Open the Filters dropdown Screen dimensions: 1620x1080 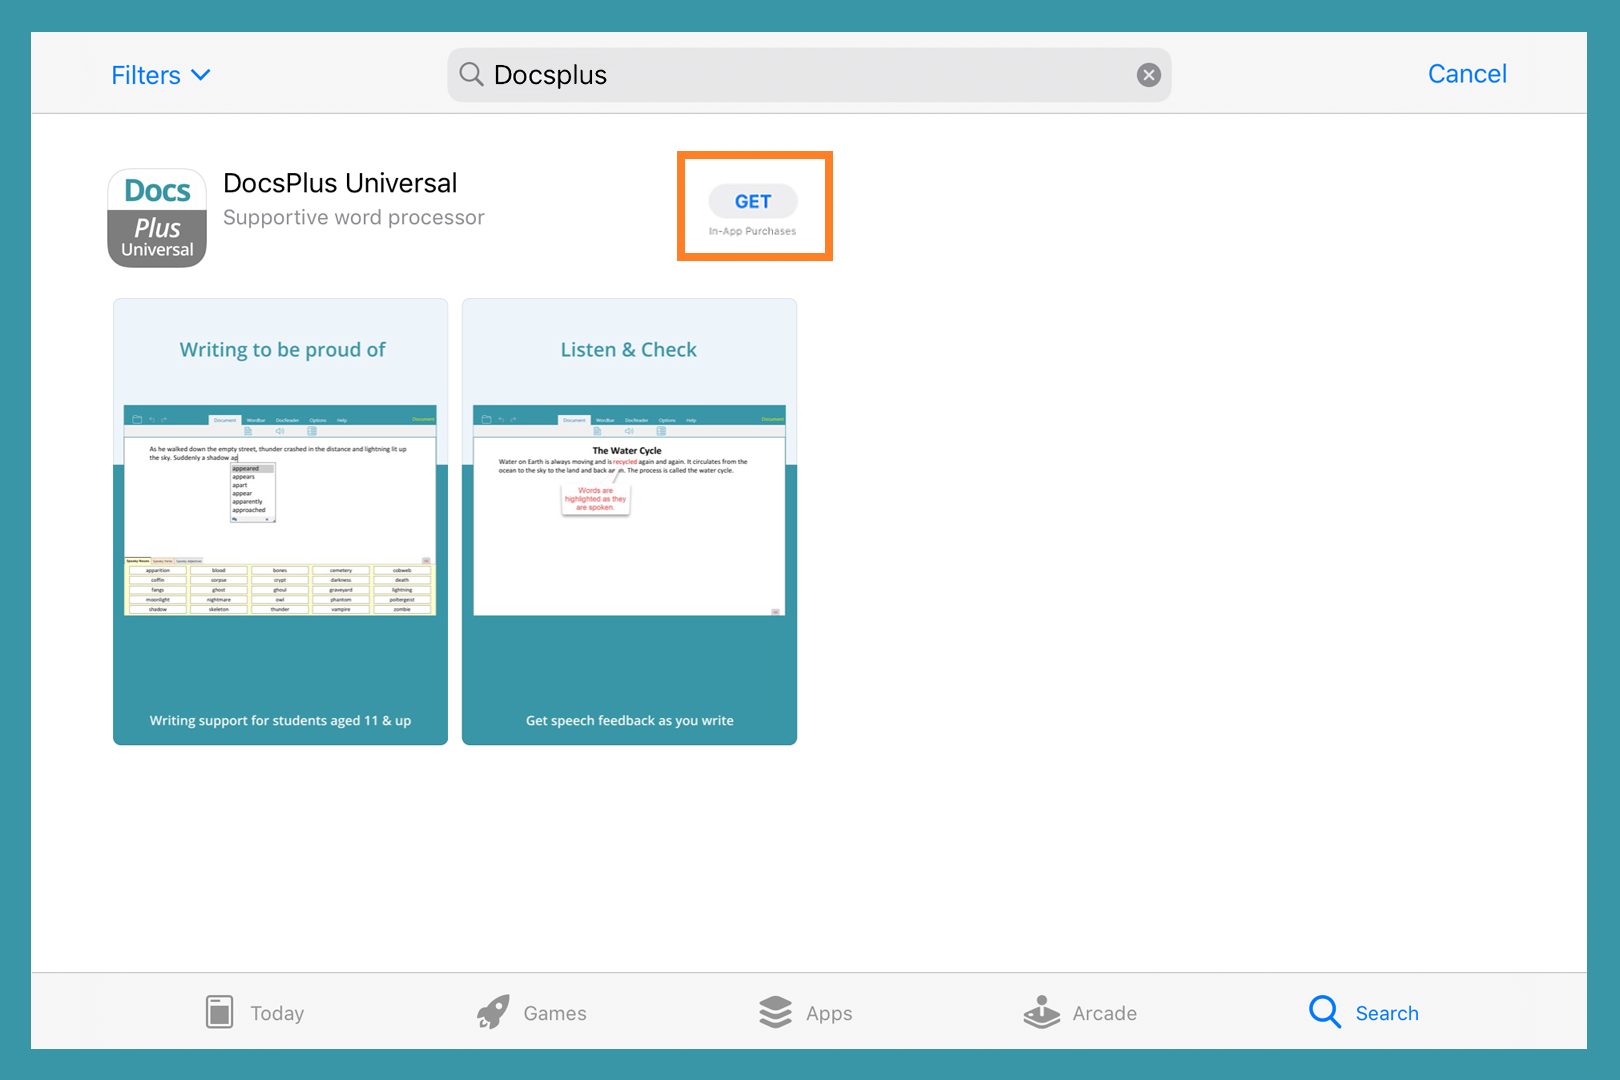pyautogui.click(x=161, y=75)
